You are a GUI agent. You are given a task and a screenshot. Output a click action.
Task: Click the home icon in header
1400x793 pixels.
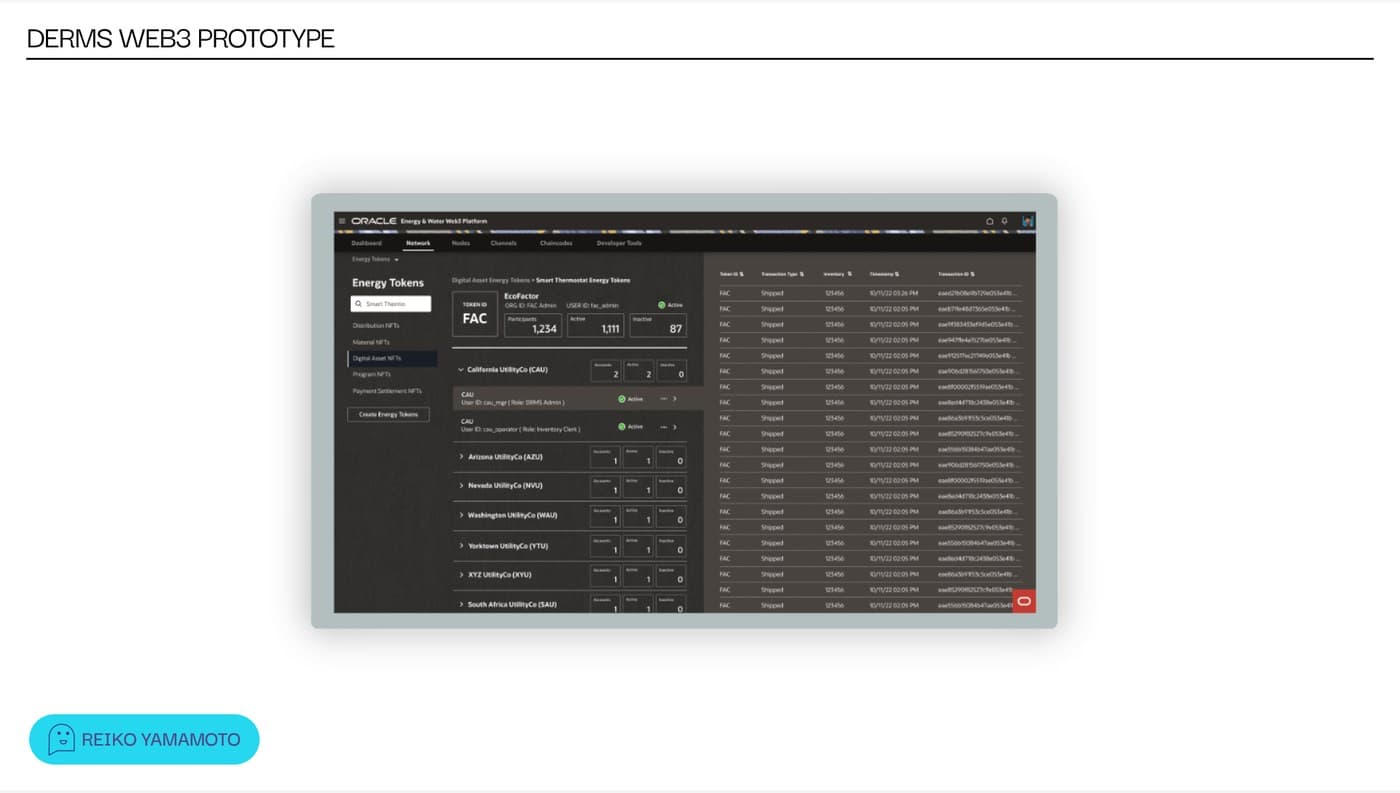click(x=990, y=221)
